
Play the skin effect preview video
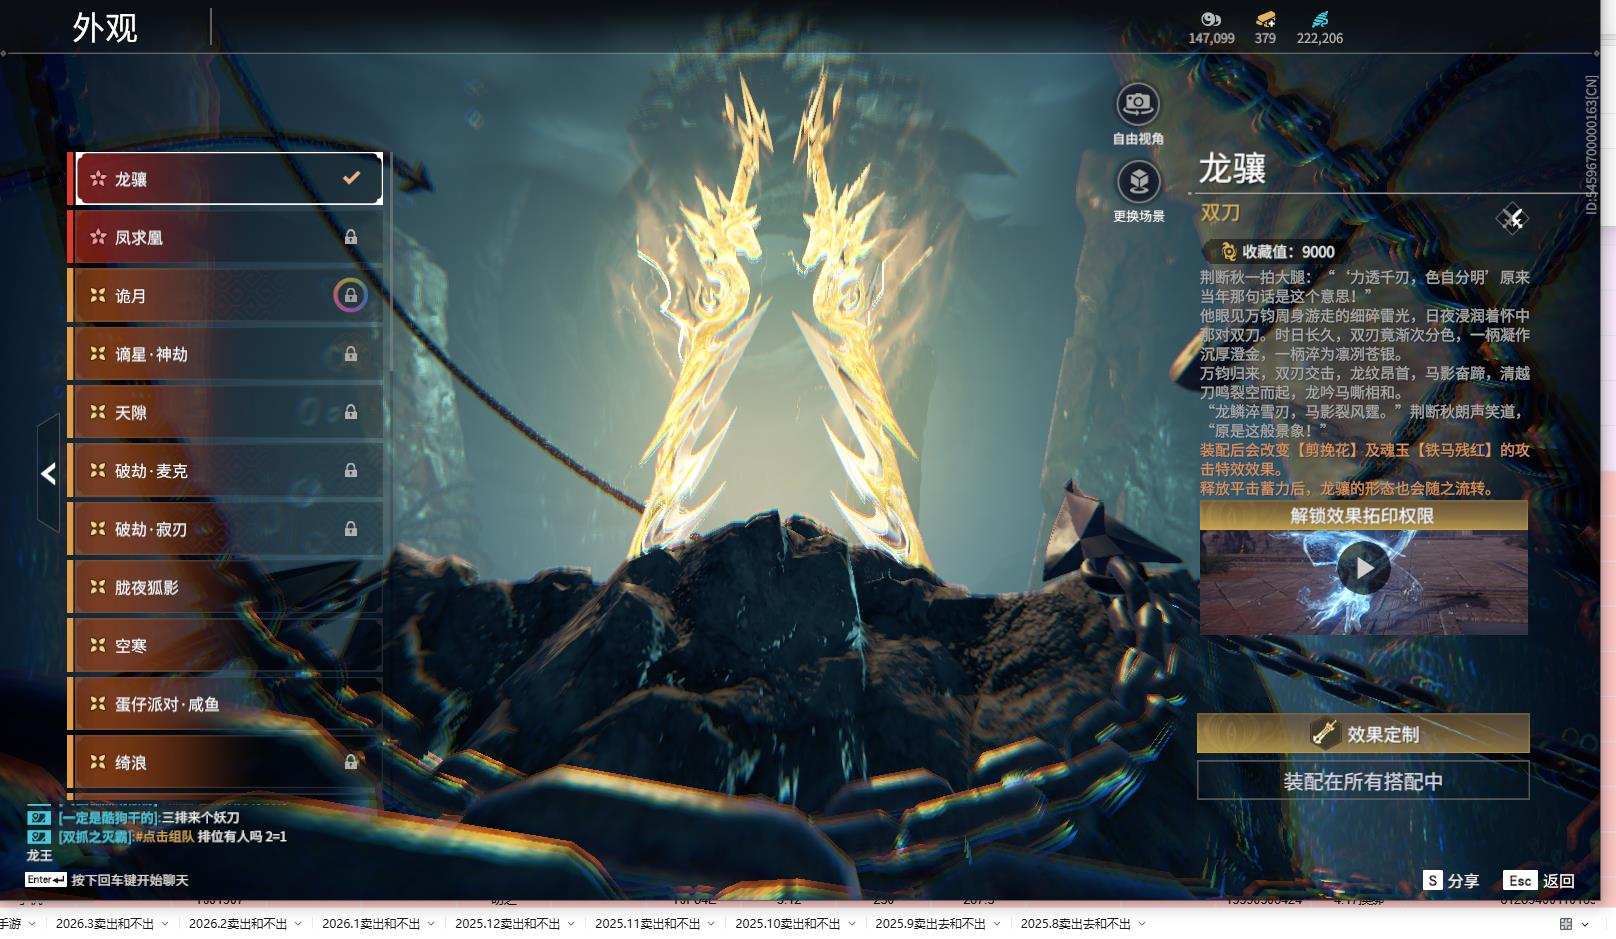[1363, 568]
